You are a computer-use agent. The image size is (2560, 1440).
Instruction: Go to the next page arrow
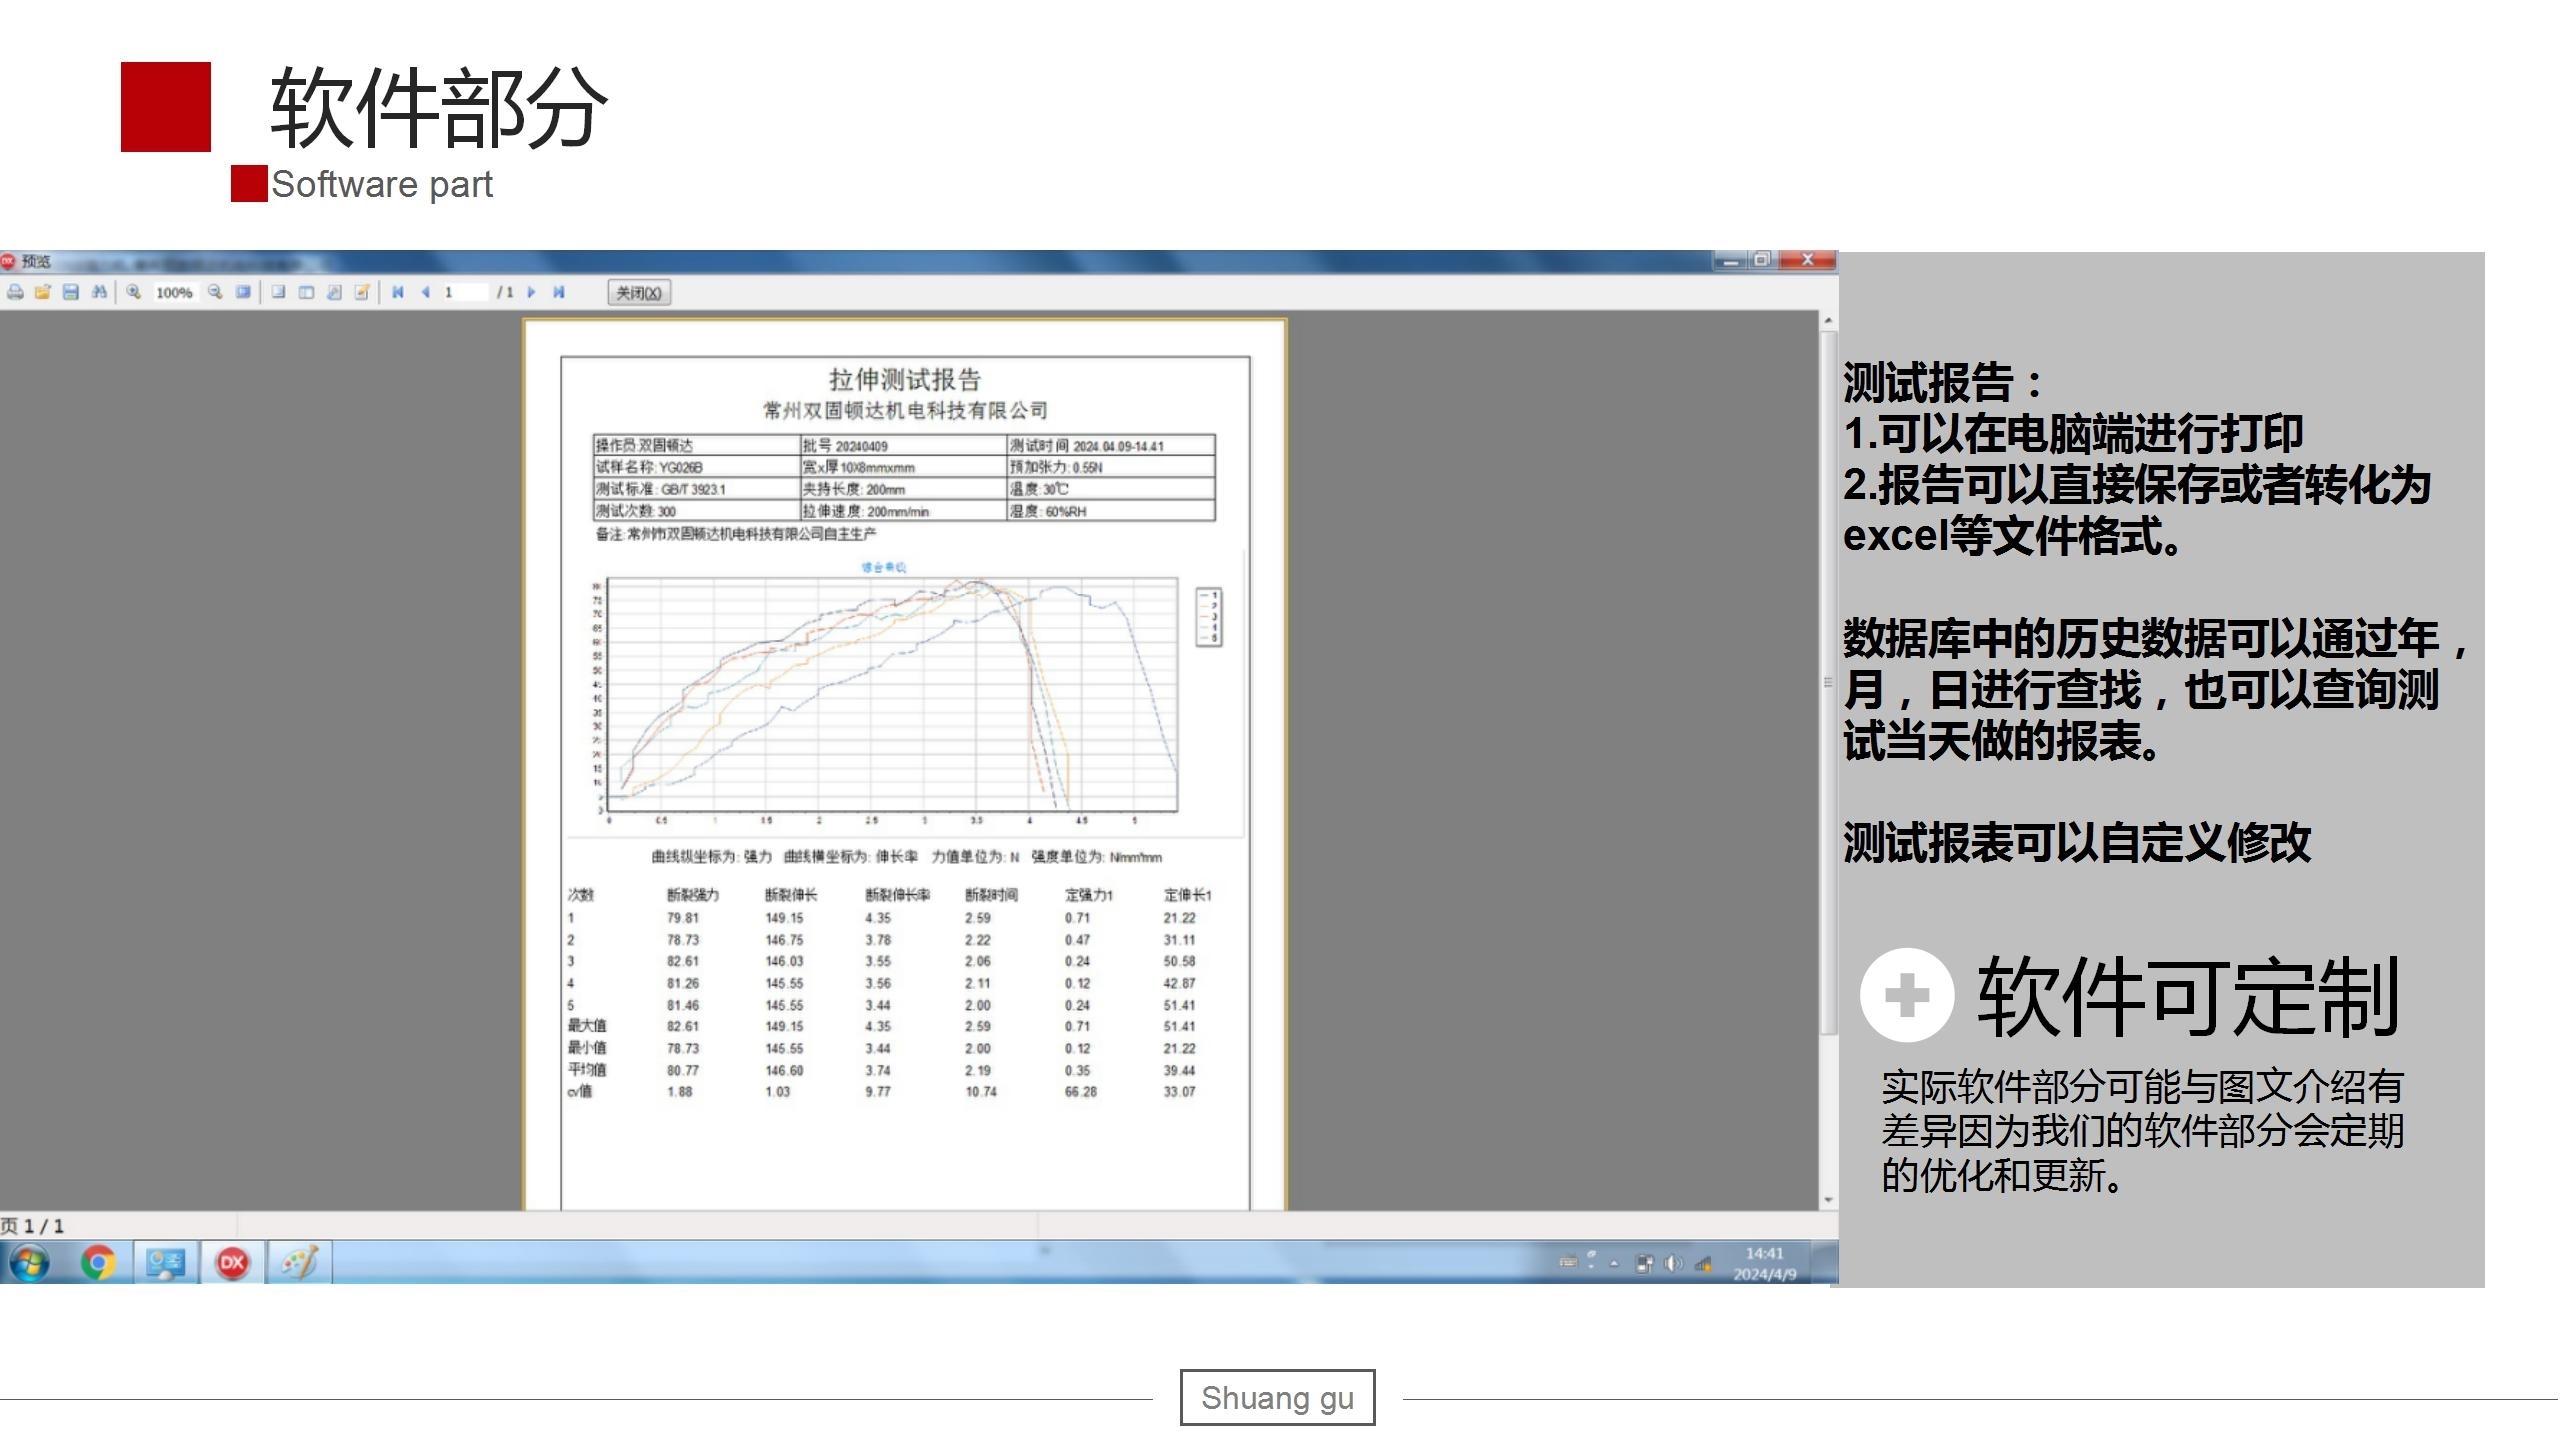[531, 292]
